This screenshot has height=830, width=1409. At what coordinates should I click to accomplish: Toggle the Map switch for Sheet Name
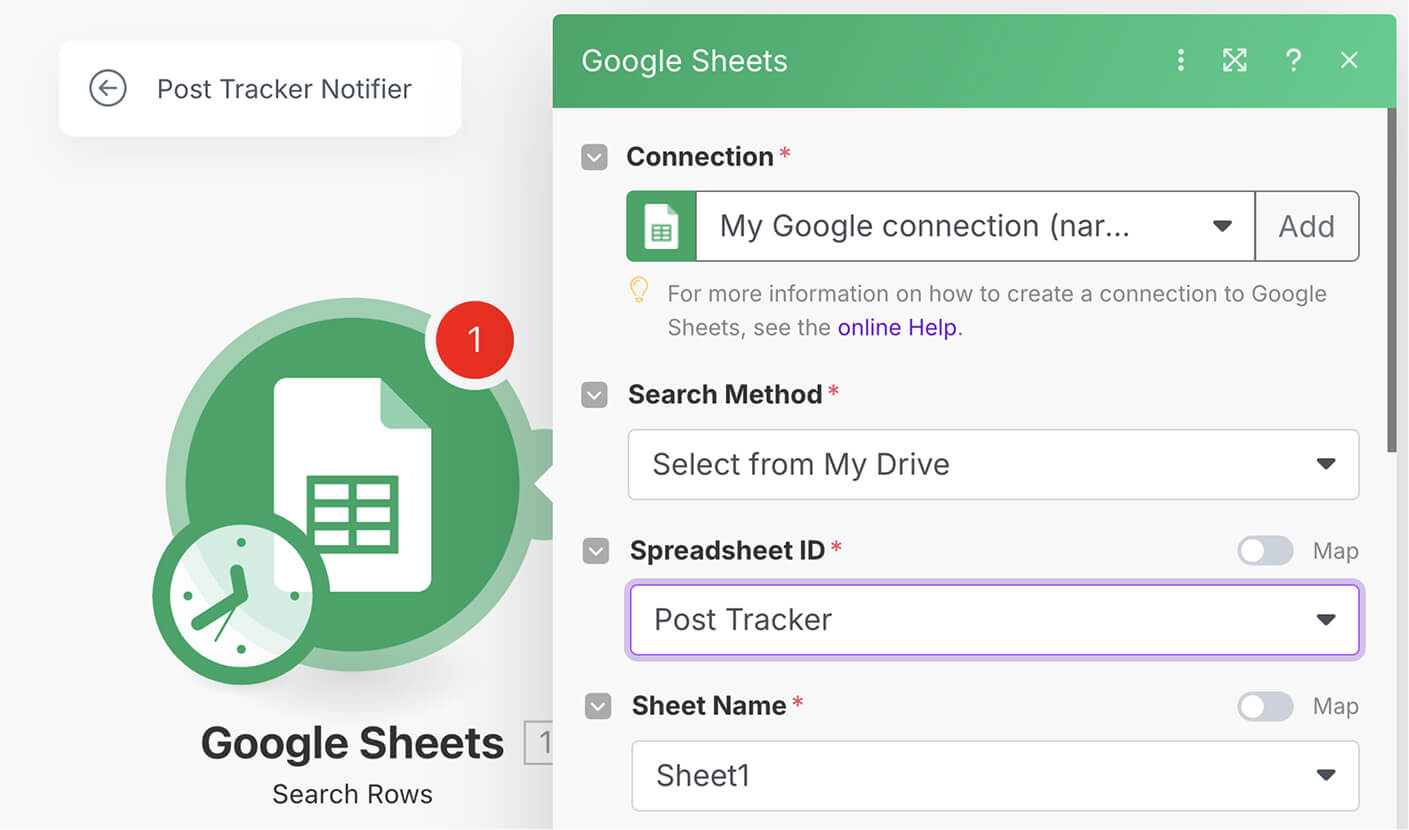(1265, 707)
